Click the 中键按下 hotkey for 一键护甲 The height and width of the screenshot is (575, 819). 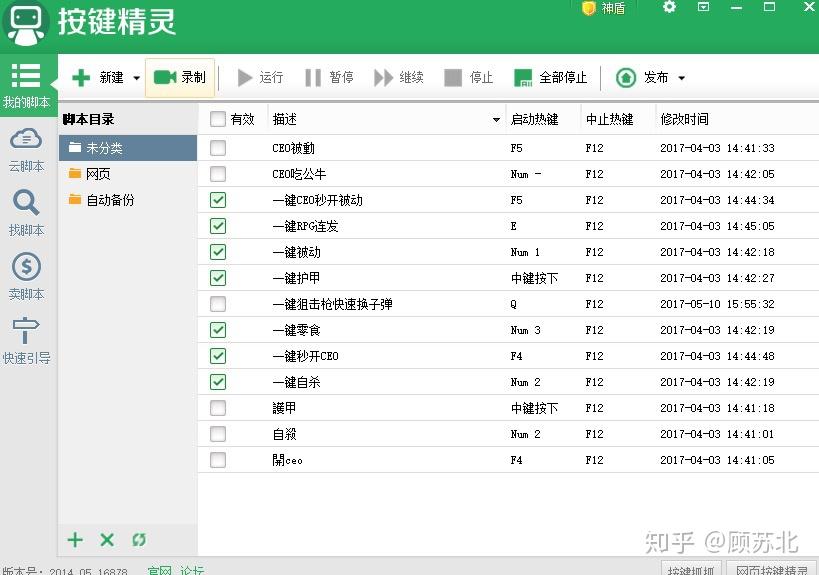[534, 278]
